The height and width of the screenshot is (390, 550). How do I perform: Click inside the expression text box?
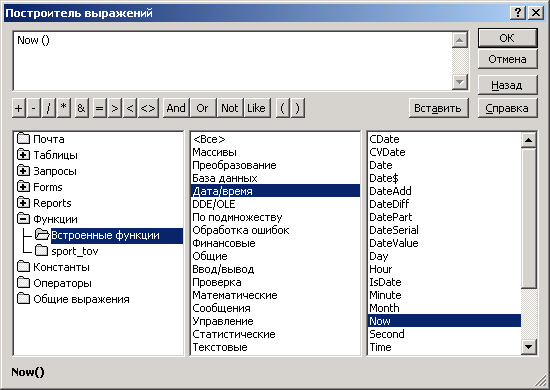pyautogui.click(x=232, y=61)
